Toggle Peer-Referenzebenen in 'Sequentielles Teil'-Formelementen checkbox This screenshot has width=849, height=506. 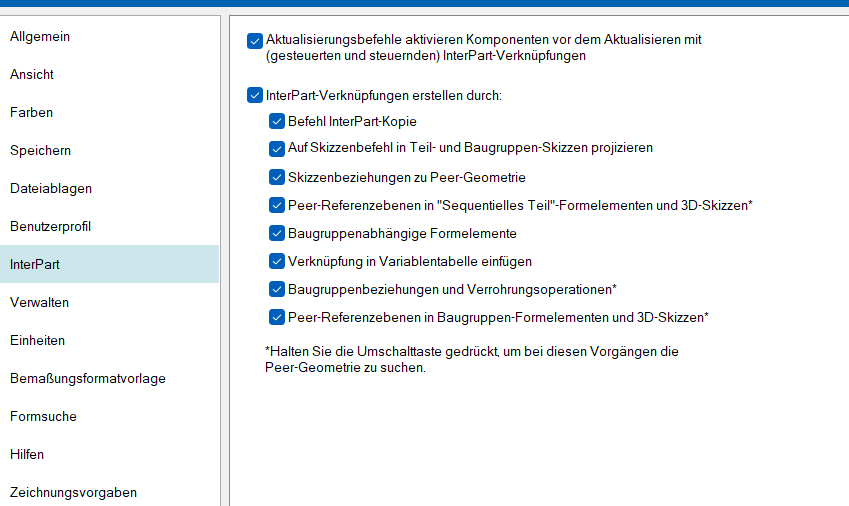click(x=277, y=205)
